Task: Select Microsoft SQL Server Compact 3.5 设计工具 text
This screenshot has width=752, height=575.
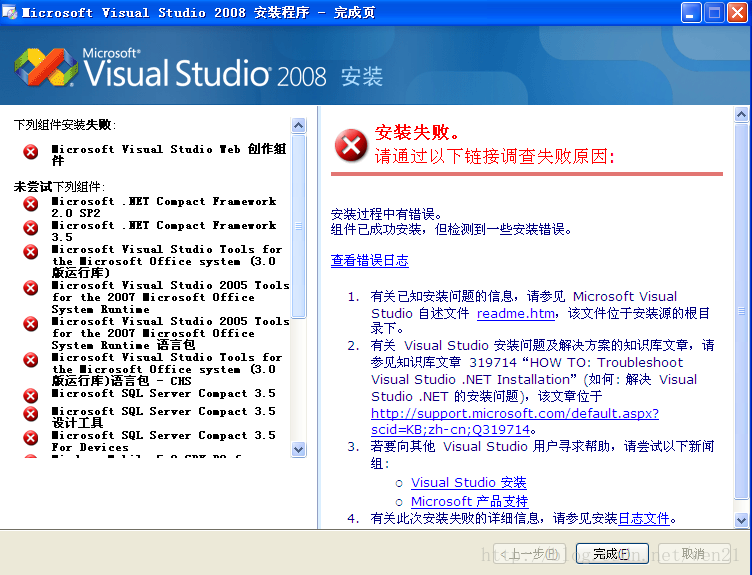Action: 164,417
